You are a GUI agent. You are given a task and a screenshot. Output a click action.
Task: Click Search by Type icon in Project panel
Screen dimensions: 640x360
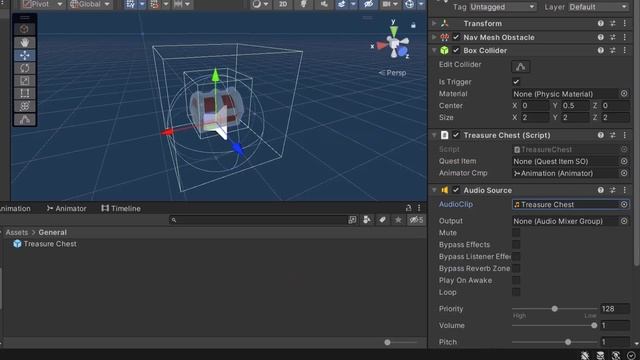(x=367, y=220)
